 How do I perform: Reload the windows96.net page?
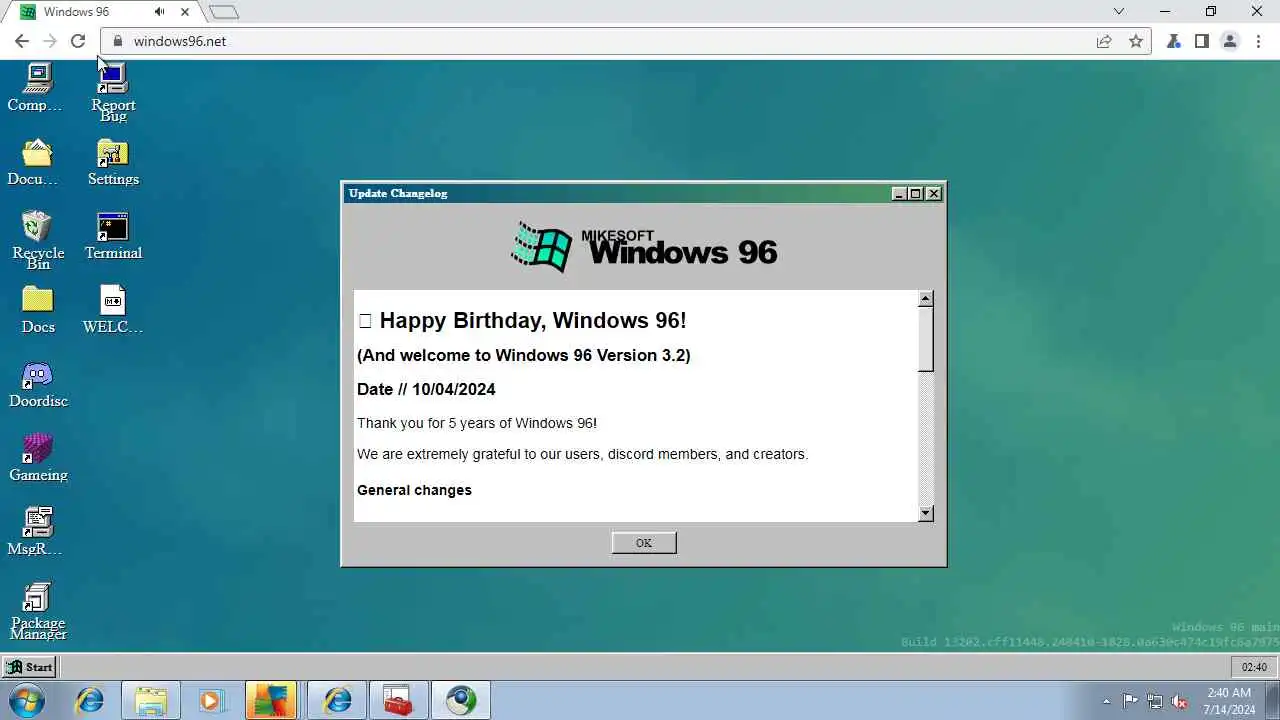(x=78, y=41)
